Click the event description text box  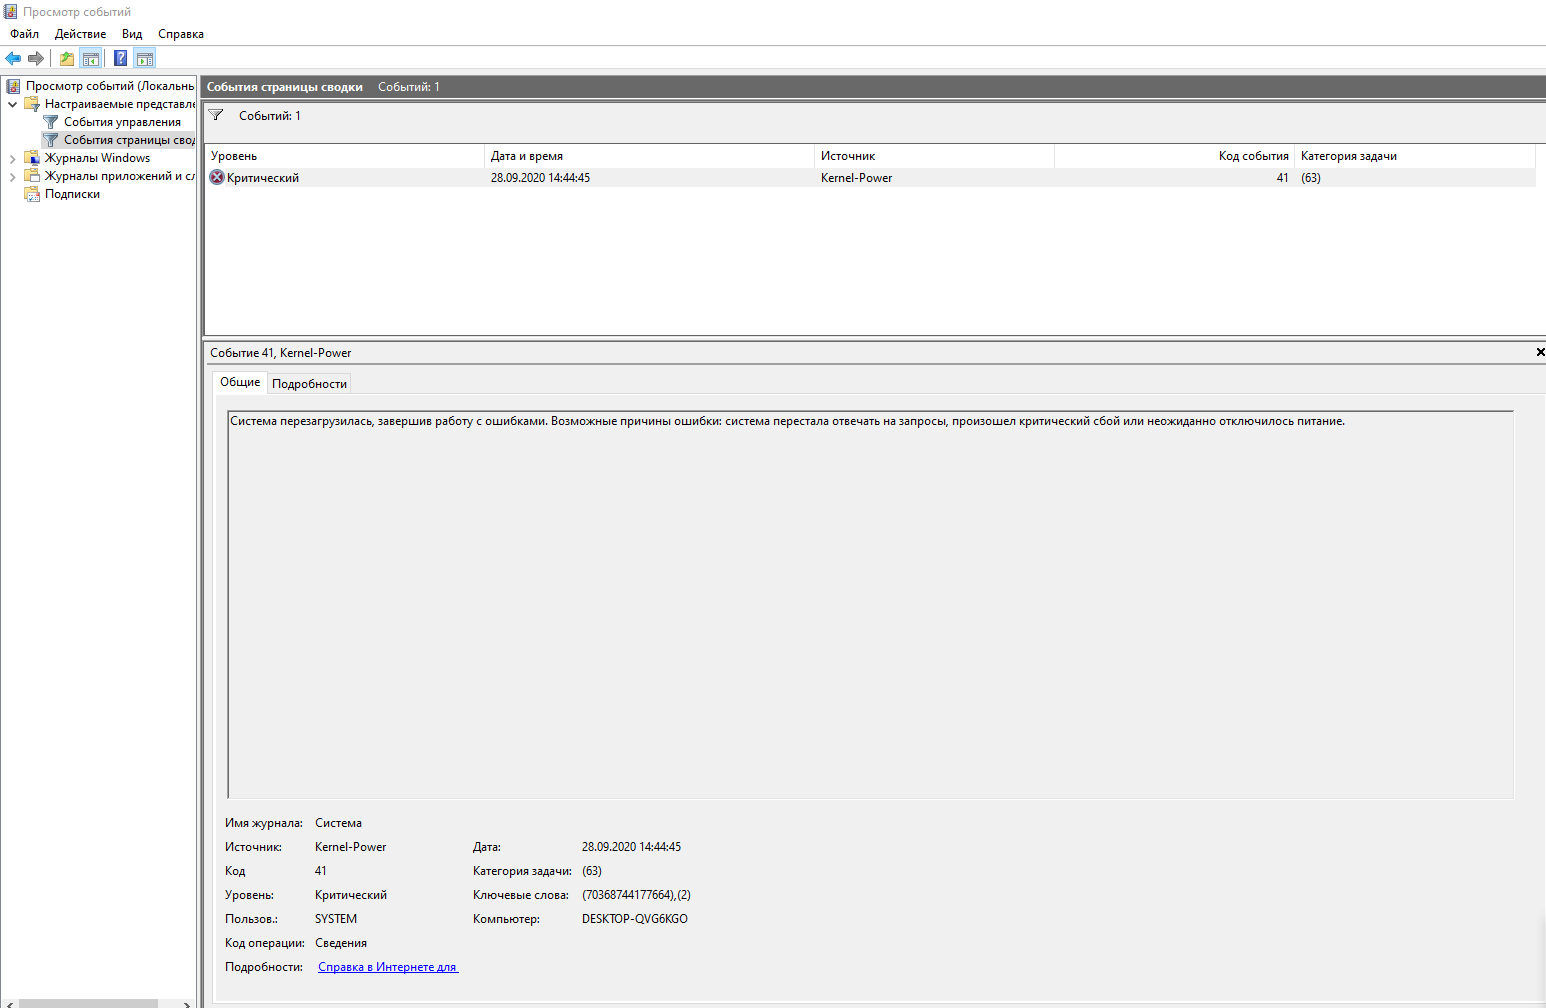(871, 604)
